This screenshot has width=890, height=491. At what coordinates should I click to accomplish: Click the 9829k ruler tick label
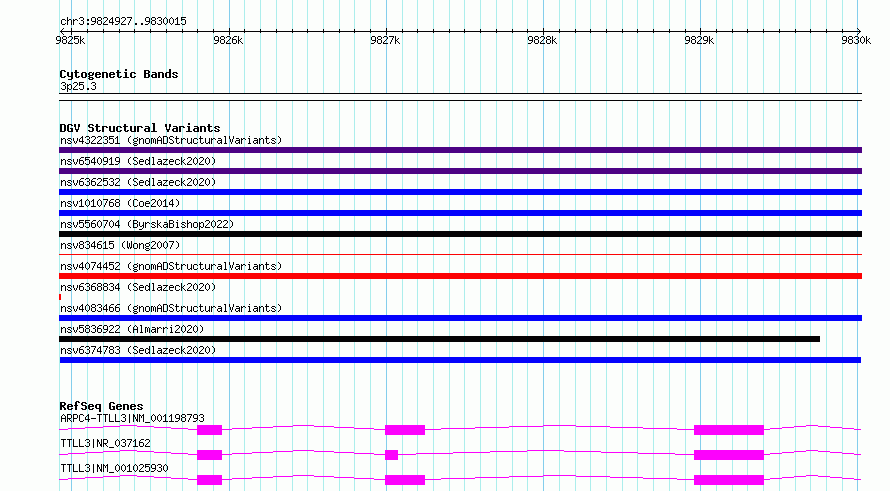[x=699, y=40]
